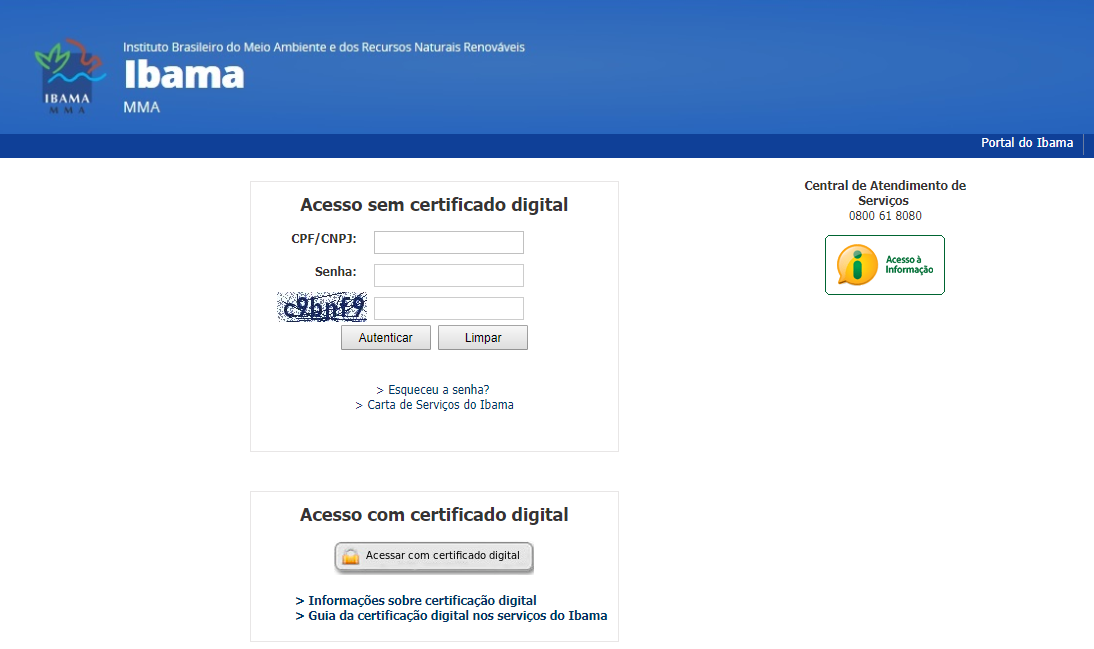Click the Senha label
1094x649 pixels.
pos(336,271)
